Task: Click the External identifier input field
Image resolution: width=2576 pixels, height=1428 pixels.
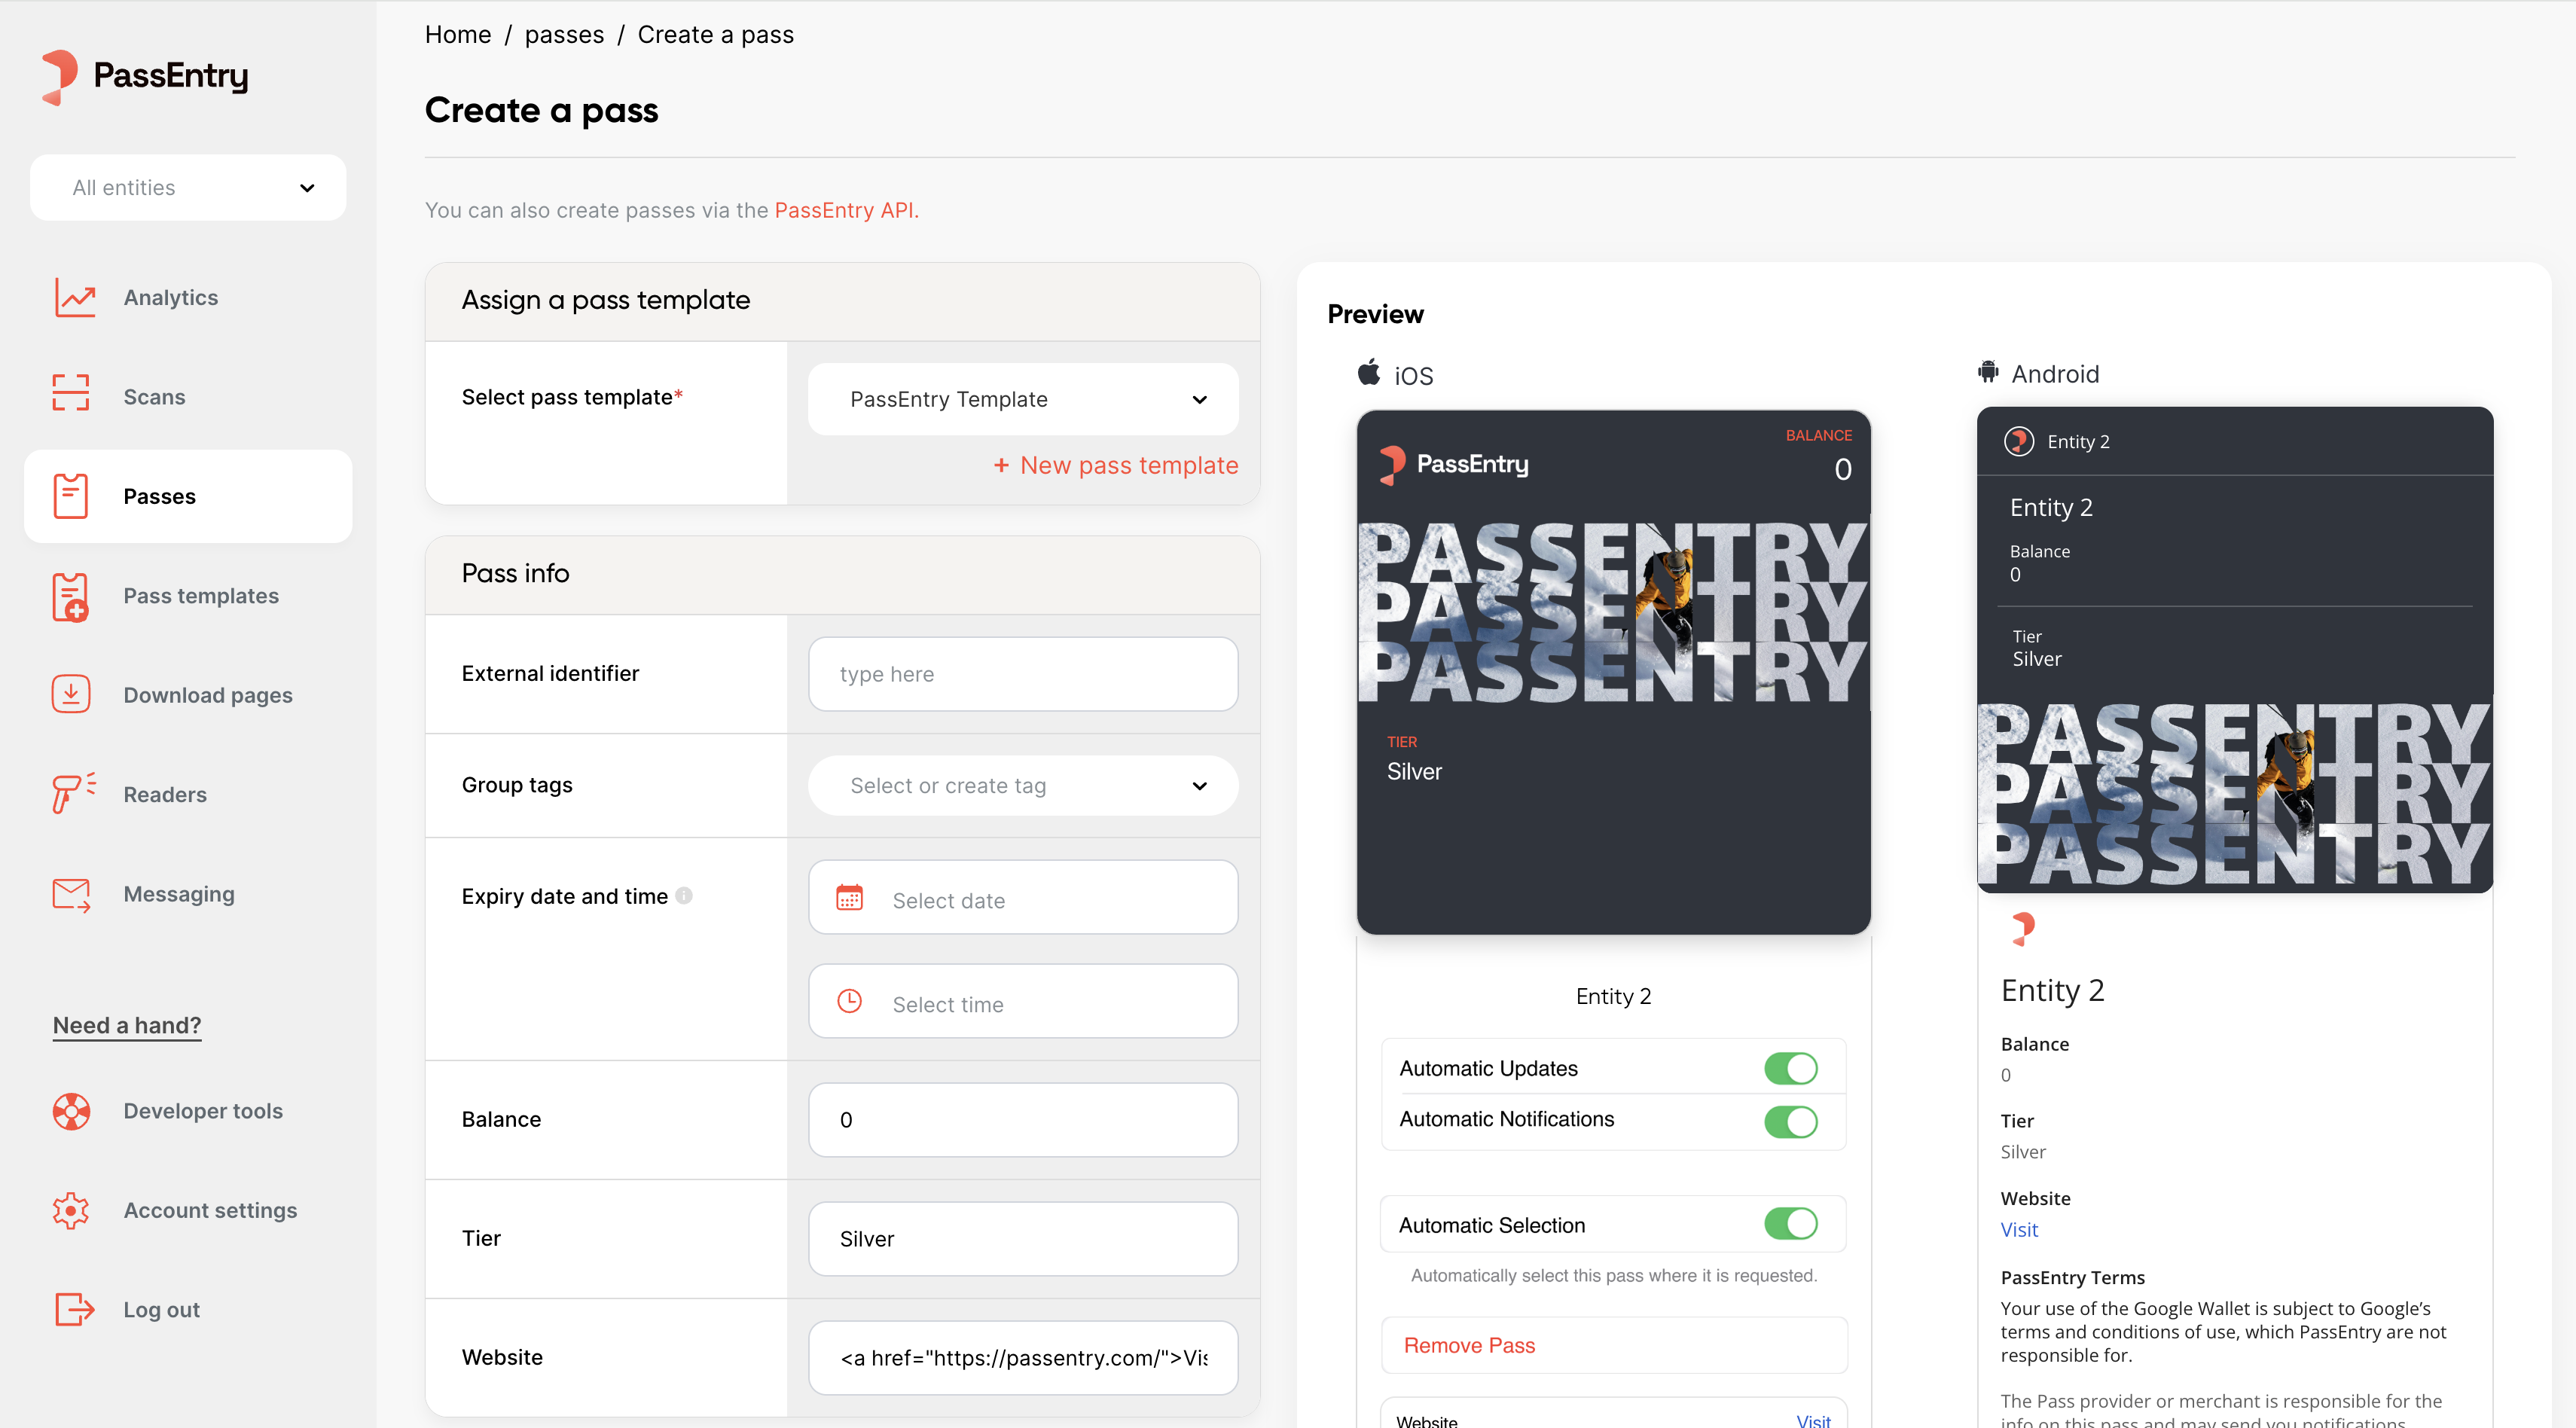Action: pyautogui.click(x=1023, y=674)
